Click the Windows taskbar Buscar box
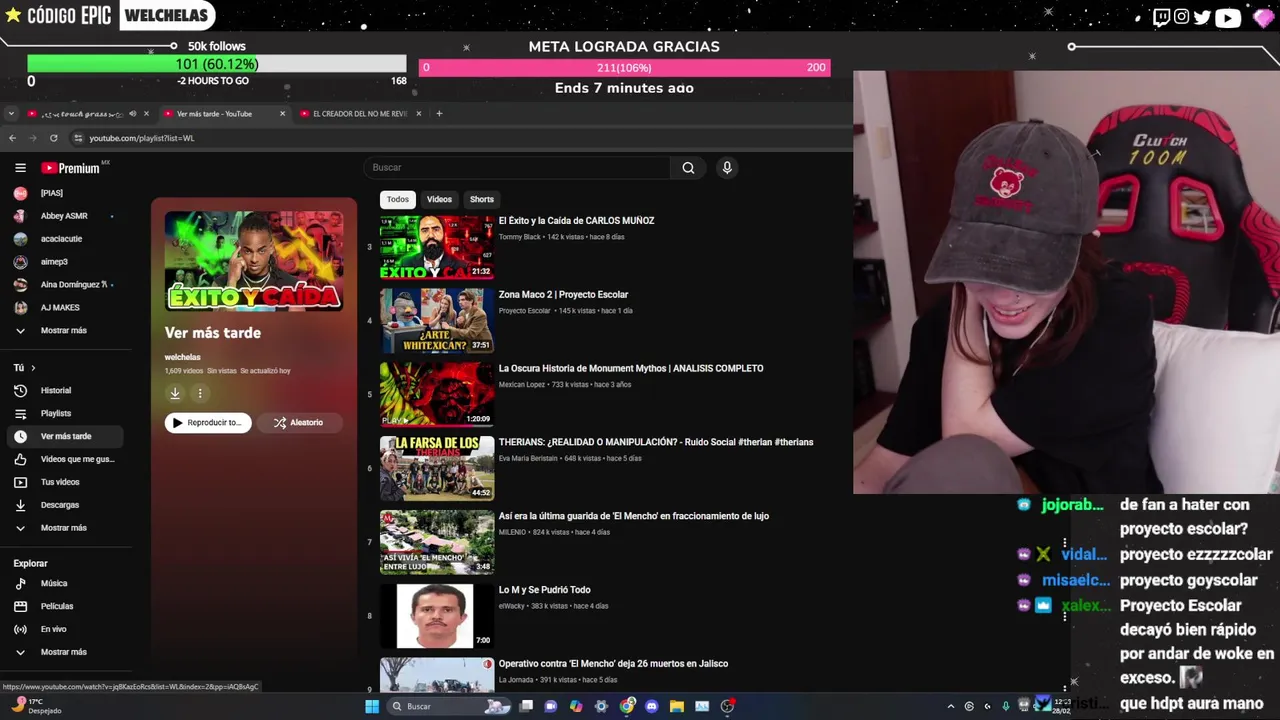The height and width of the screenshot is (720, 1280). pos(450,706)
